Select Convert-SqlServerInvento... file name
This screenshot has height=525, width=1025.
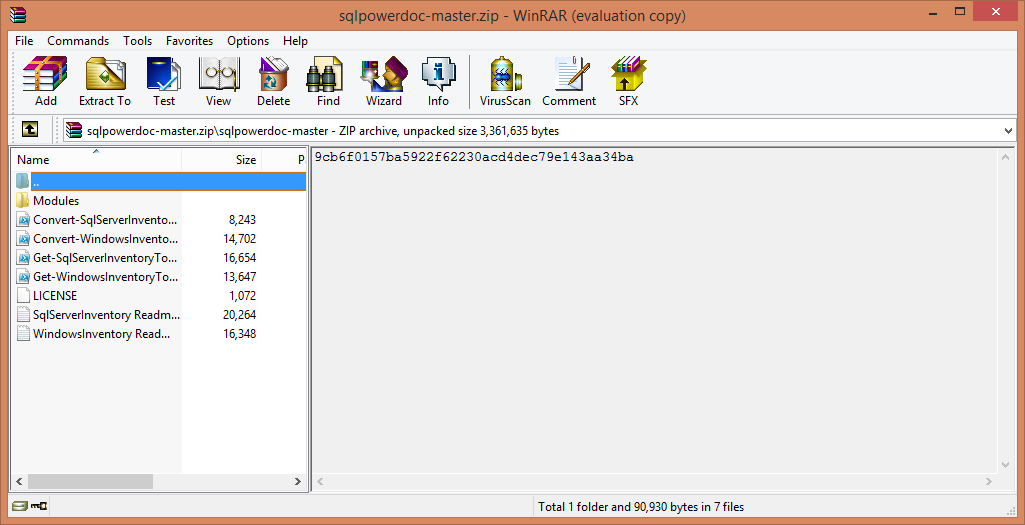pyautogui.click(x=105, y=220)
